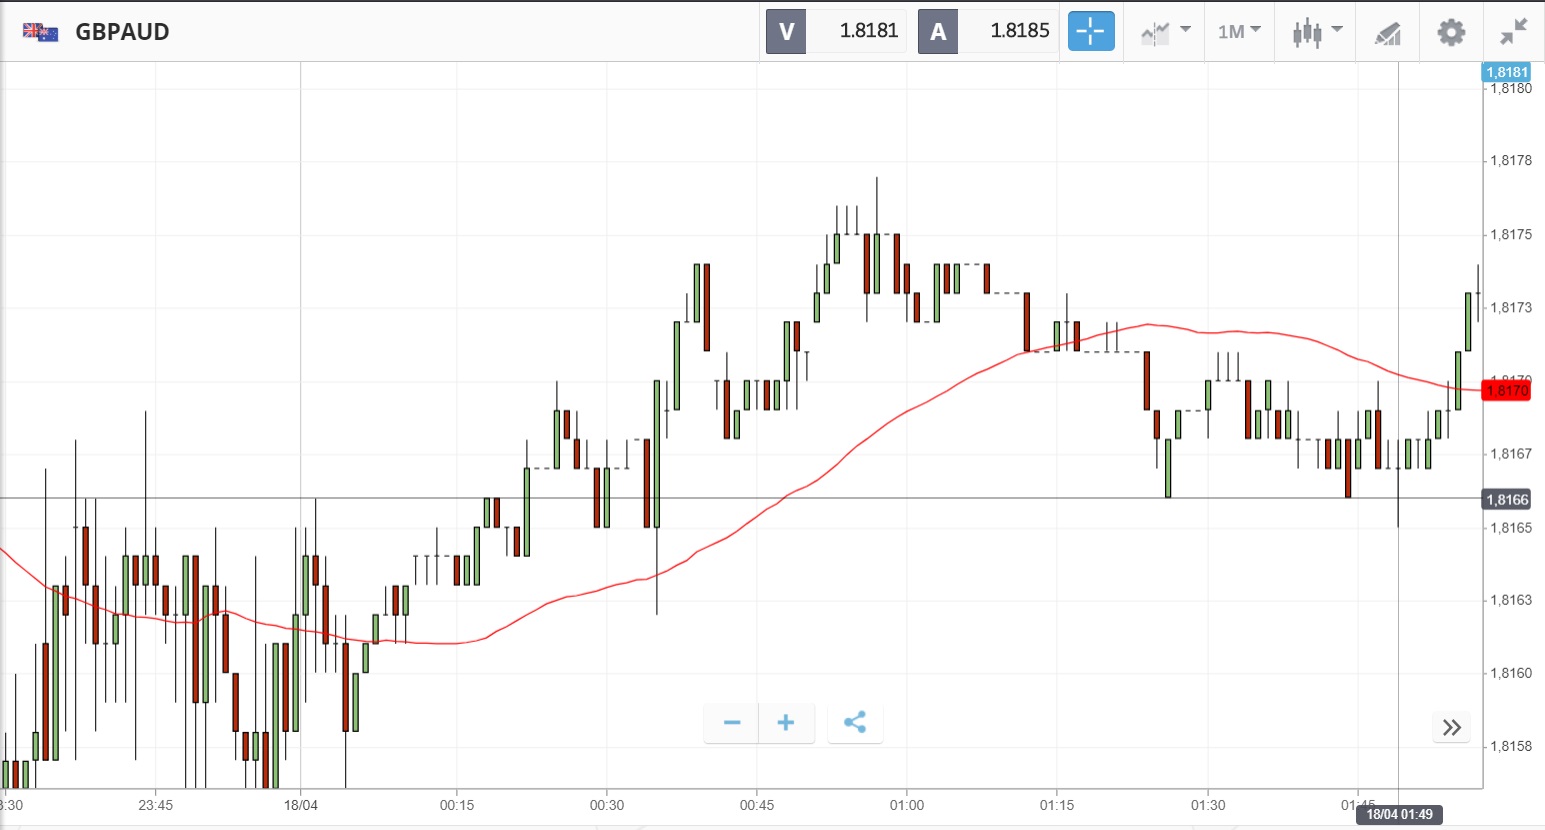Open the candlestick chart type dropdown
This screenshot has height=830, width=1545.
point(1316,32)
